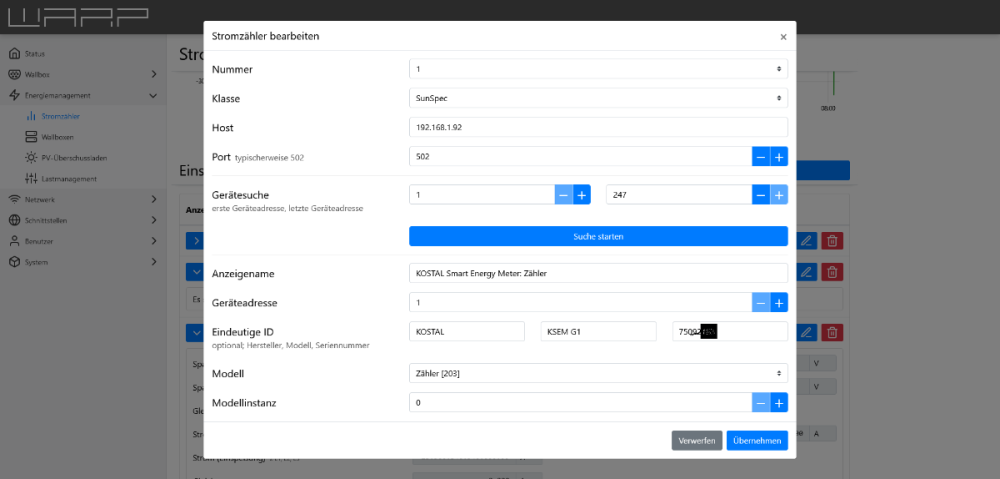Increase first Gerätesuche address with plus
The height and width of the screenshot is (479, 1000).
click(582, 195)
